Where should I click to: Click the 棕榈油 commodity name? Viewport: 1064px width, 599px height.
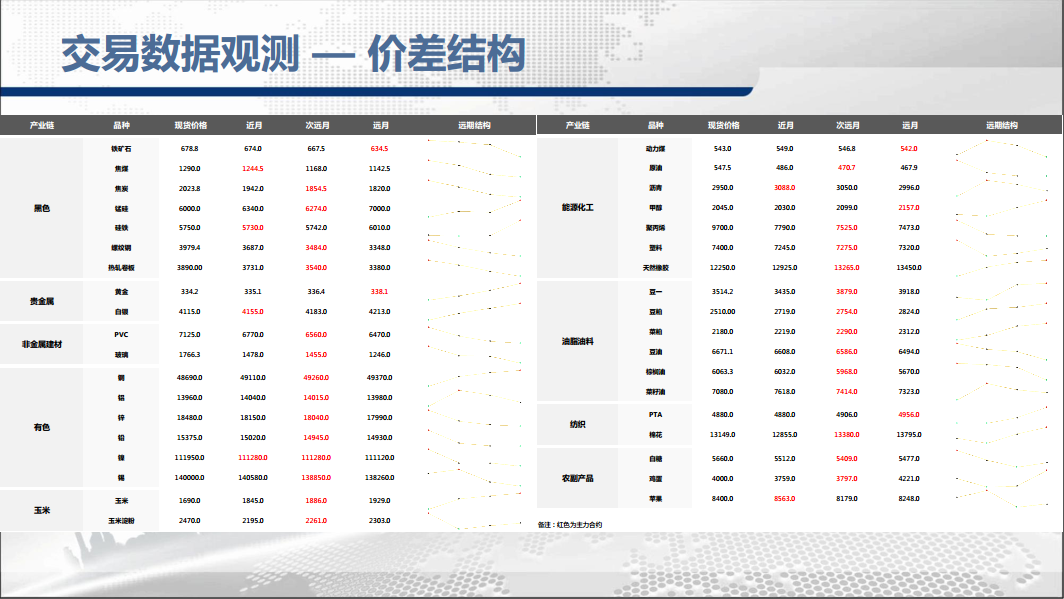click(656, 372)
